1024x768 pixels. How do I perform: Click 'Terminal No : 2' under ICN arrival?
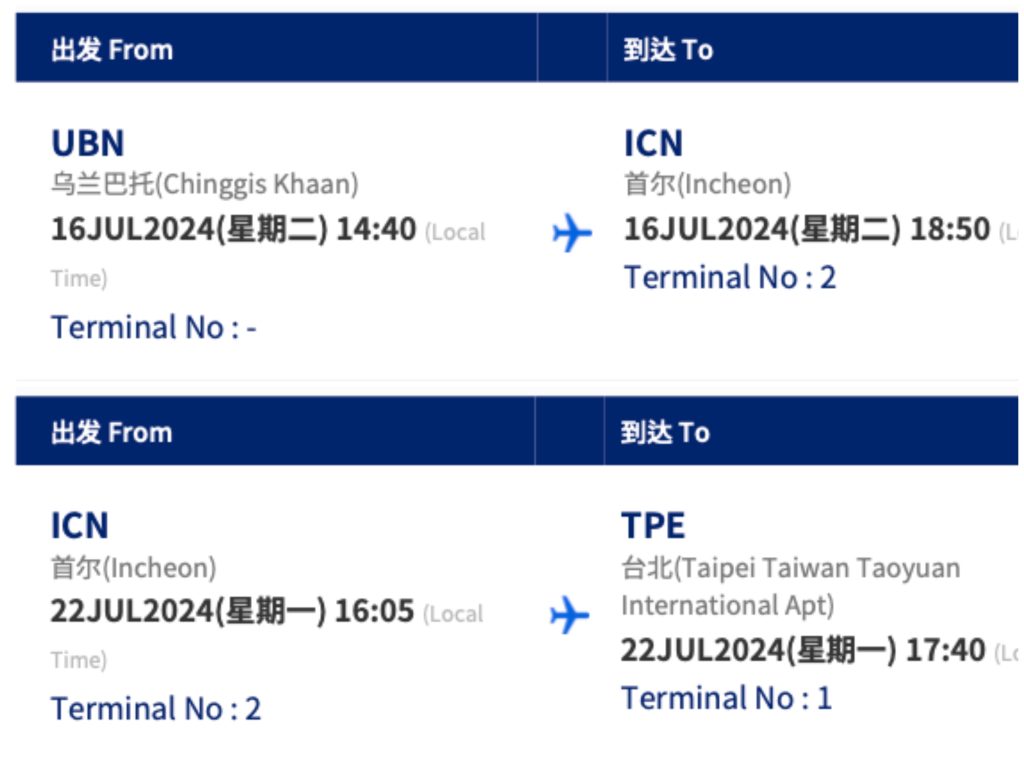click(729, 278)
